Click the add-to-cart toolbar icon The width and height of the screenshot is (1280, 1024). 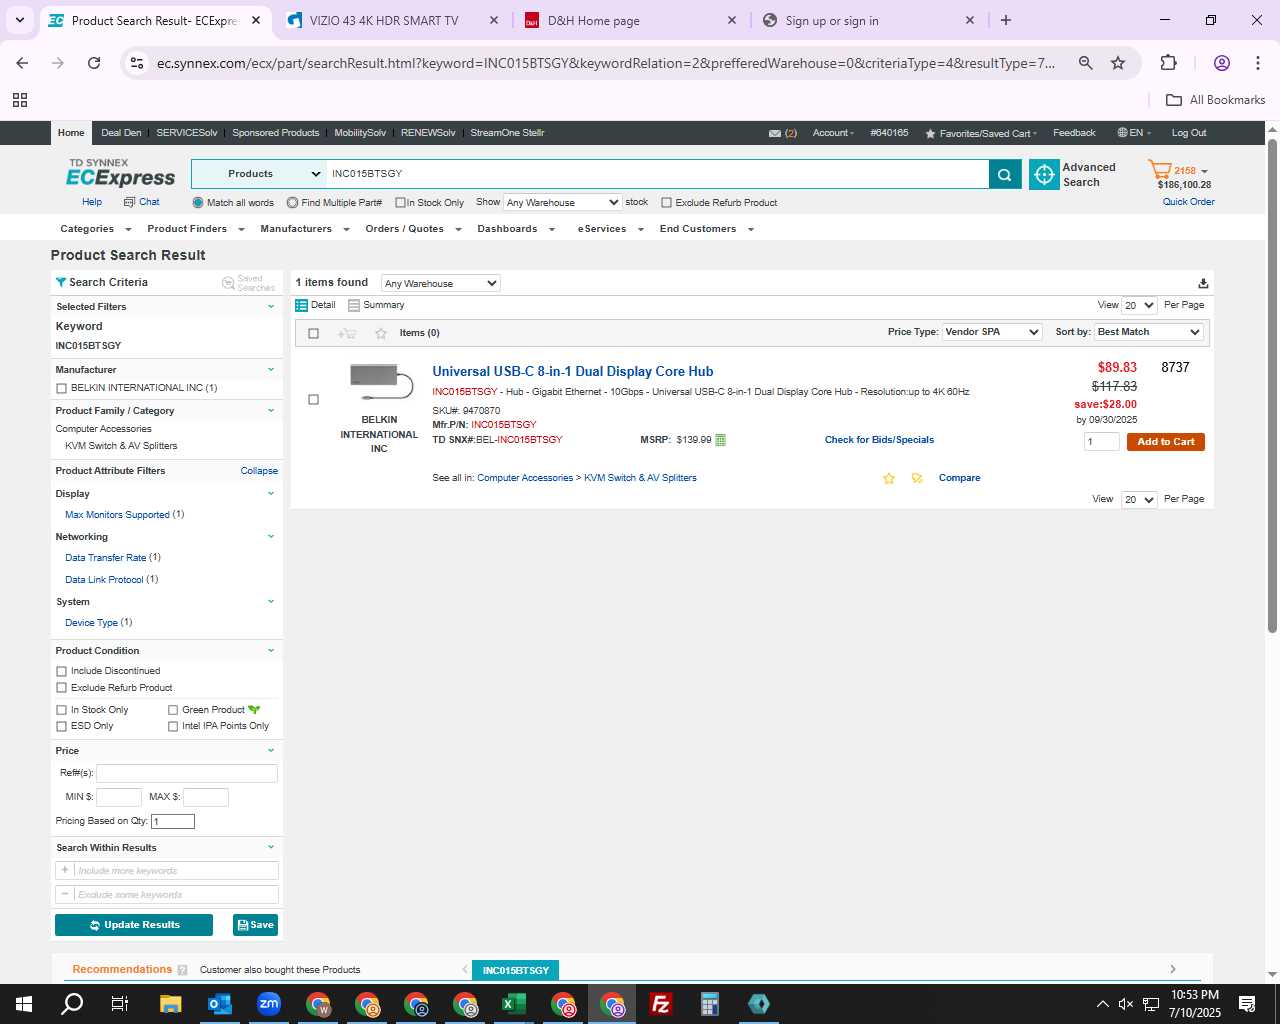pyautogui.click(x=347, y=334)
